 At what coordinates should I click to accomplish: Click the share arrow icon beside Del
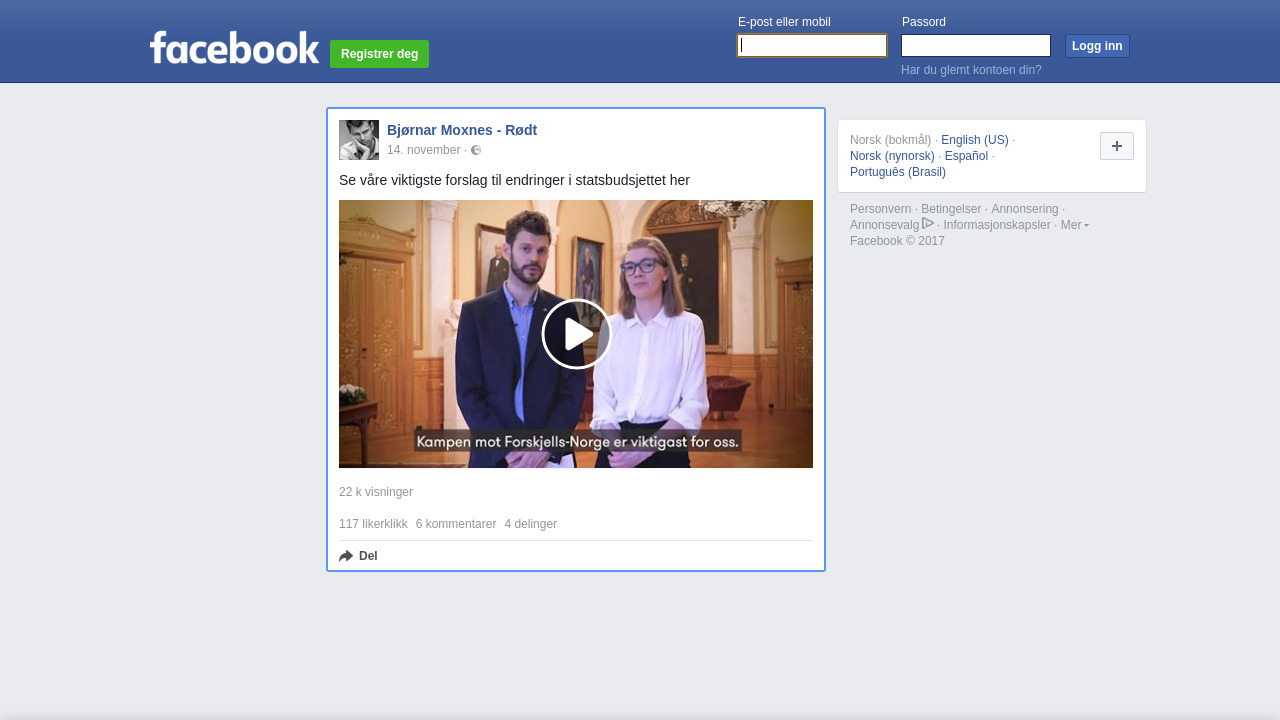coord(346,556)
